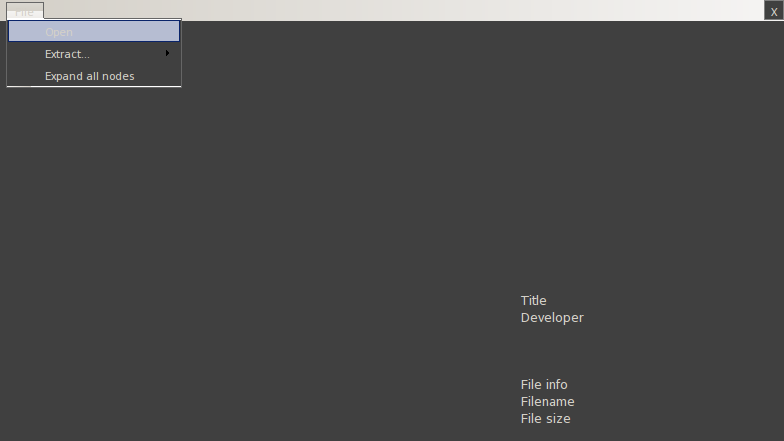784x441 pixels.
Task: Select the Extract... submenu item
Action: (x=94, y=54)
